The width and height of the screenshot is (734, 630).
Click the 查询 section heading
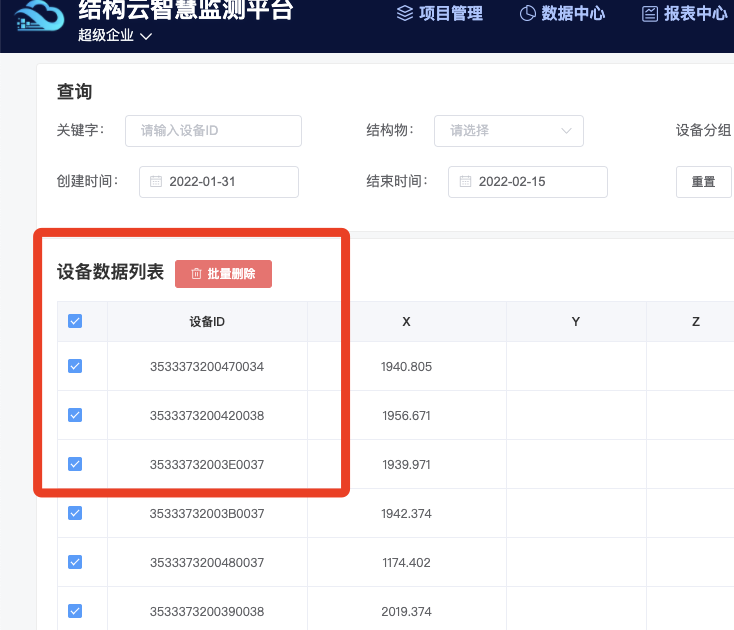coord(74,91)
